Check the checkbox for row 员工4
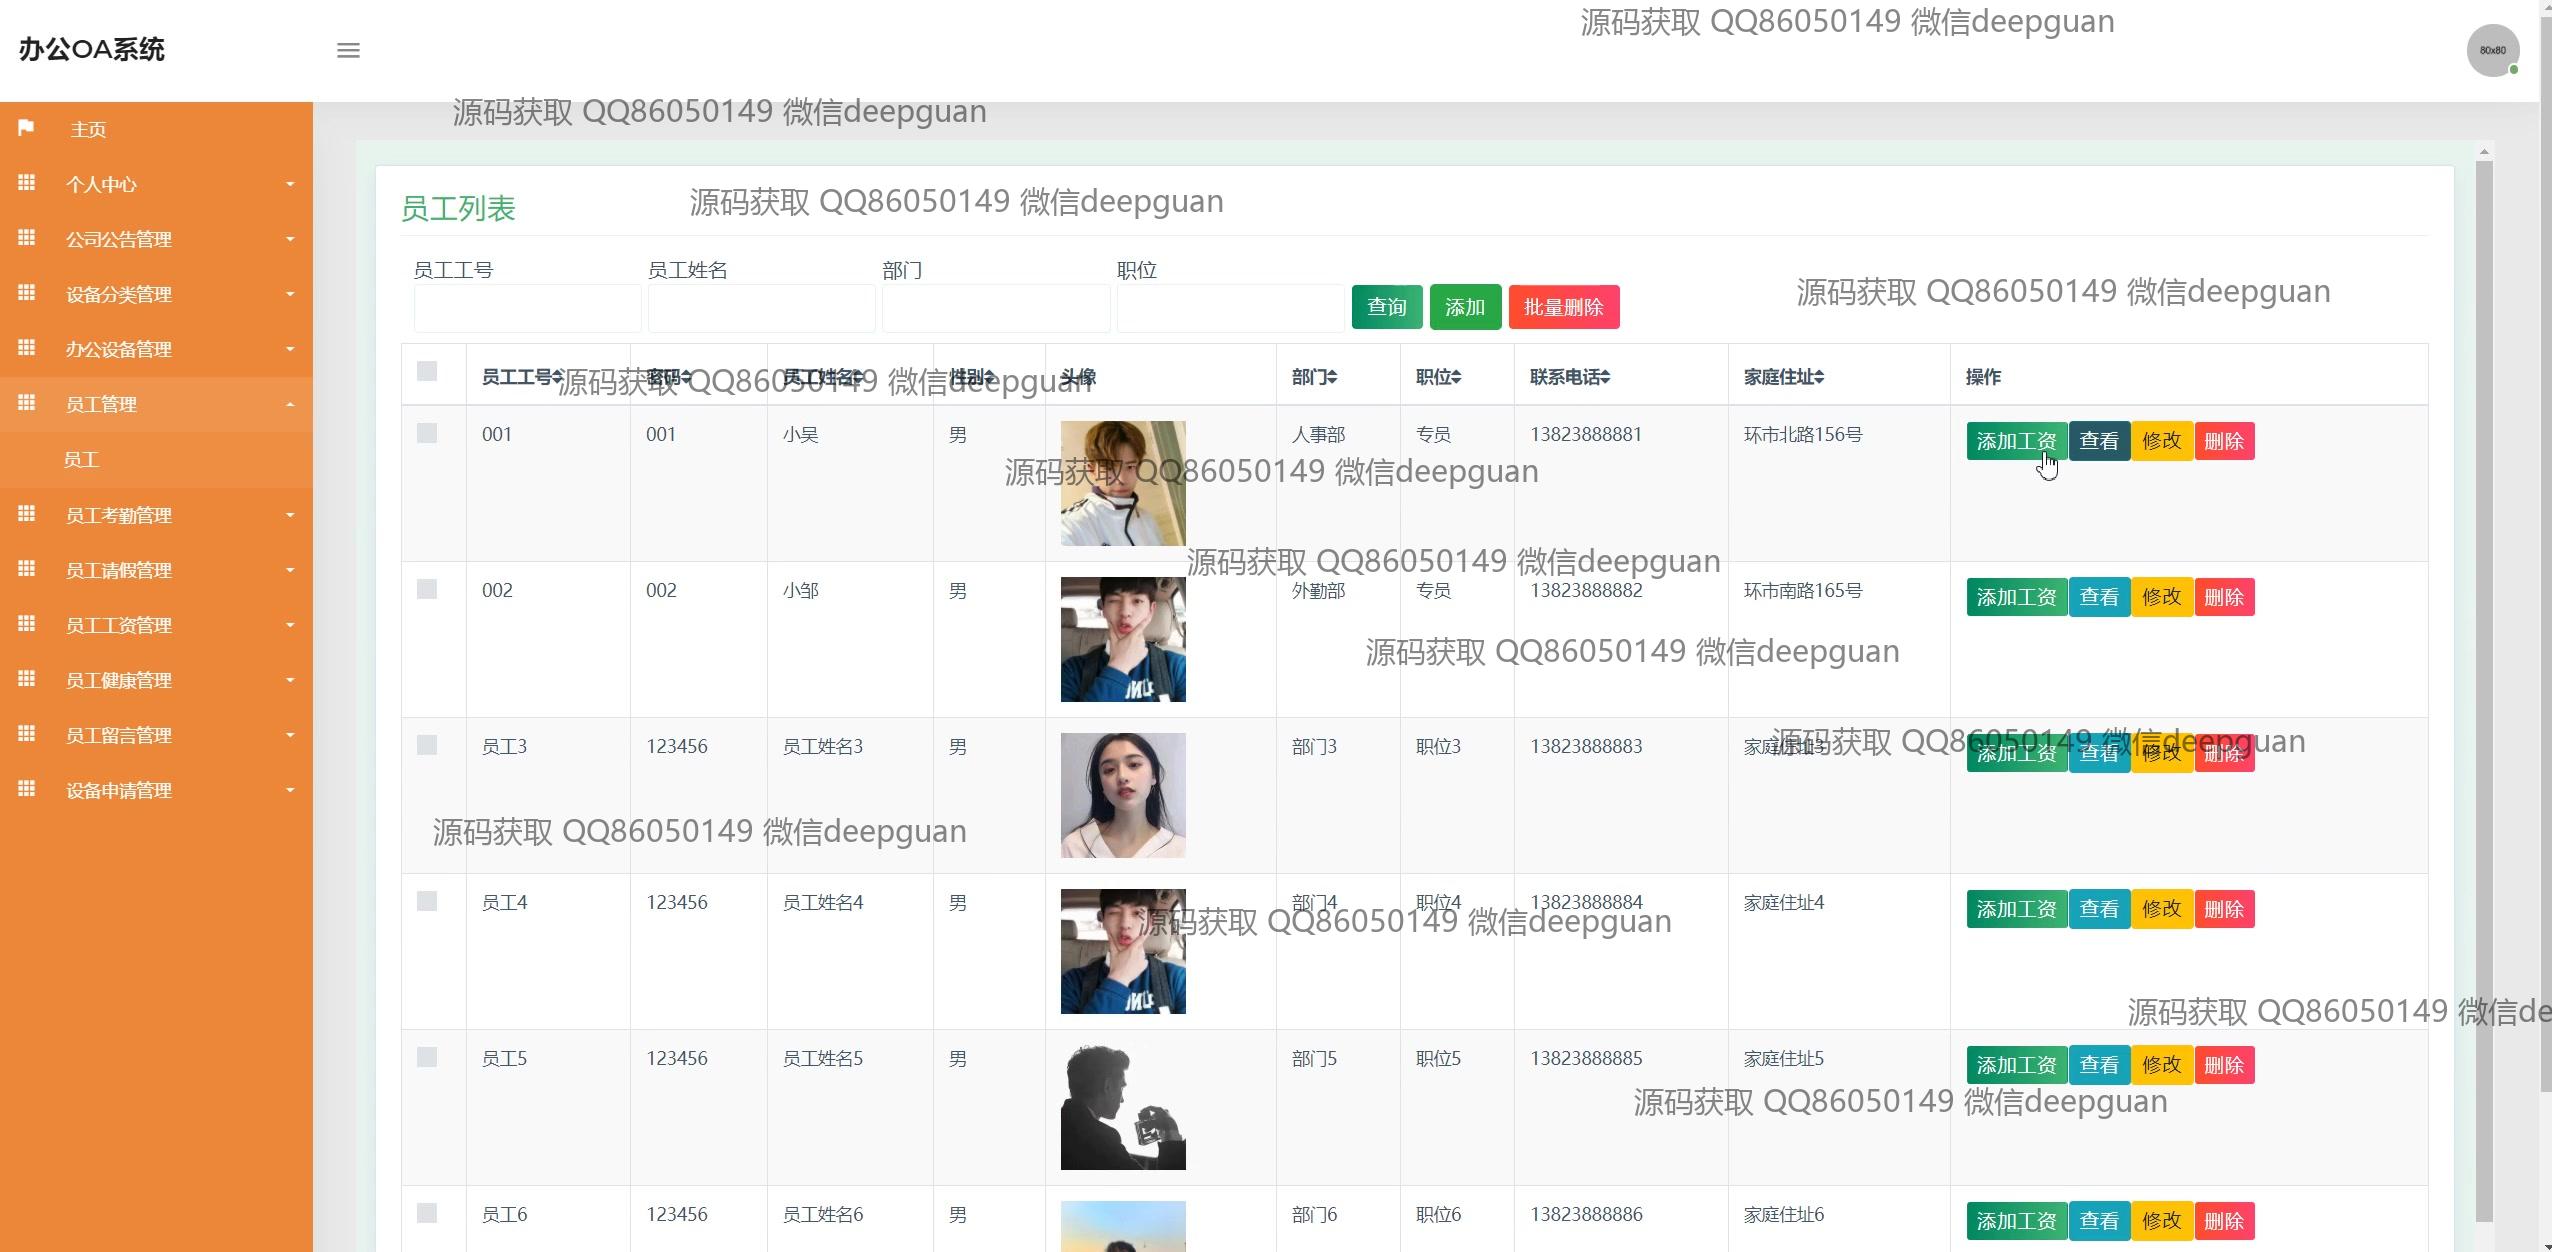 point(427,901)
